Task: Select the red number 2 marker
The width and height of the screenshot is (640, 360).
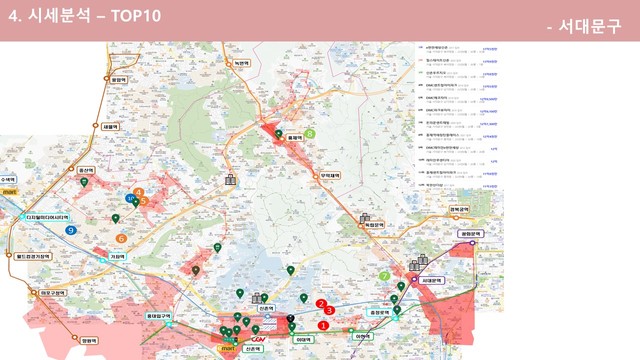Action: click(321, 304)
